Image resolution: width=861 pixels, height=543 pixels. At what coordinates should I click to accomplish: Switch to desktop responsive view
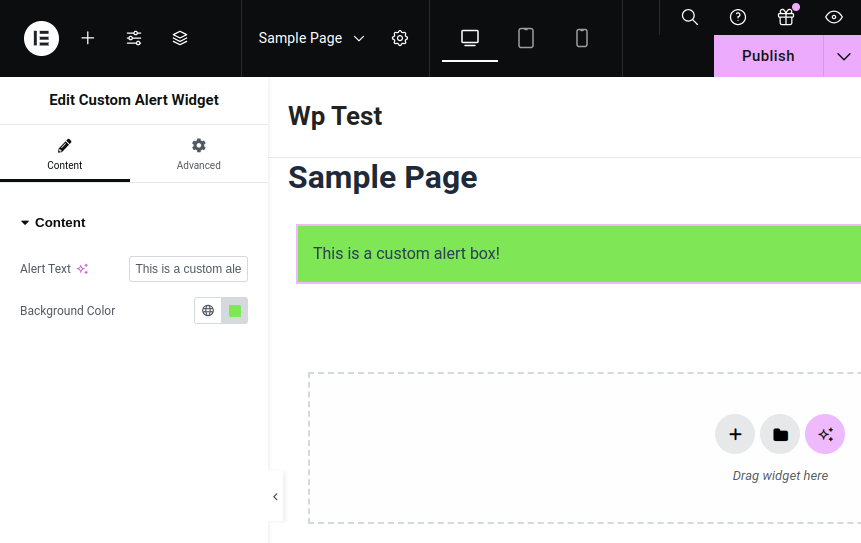(470, 38)
